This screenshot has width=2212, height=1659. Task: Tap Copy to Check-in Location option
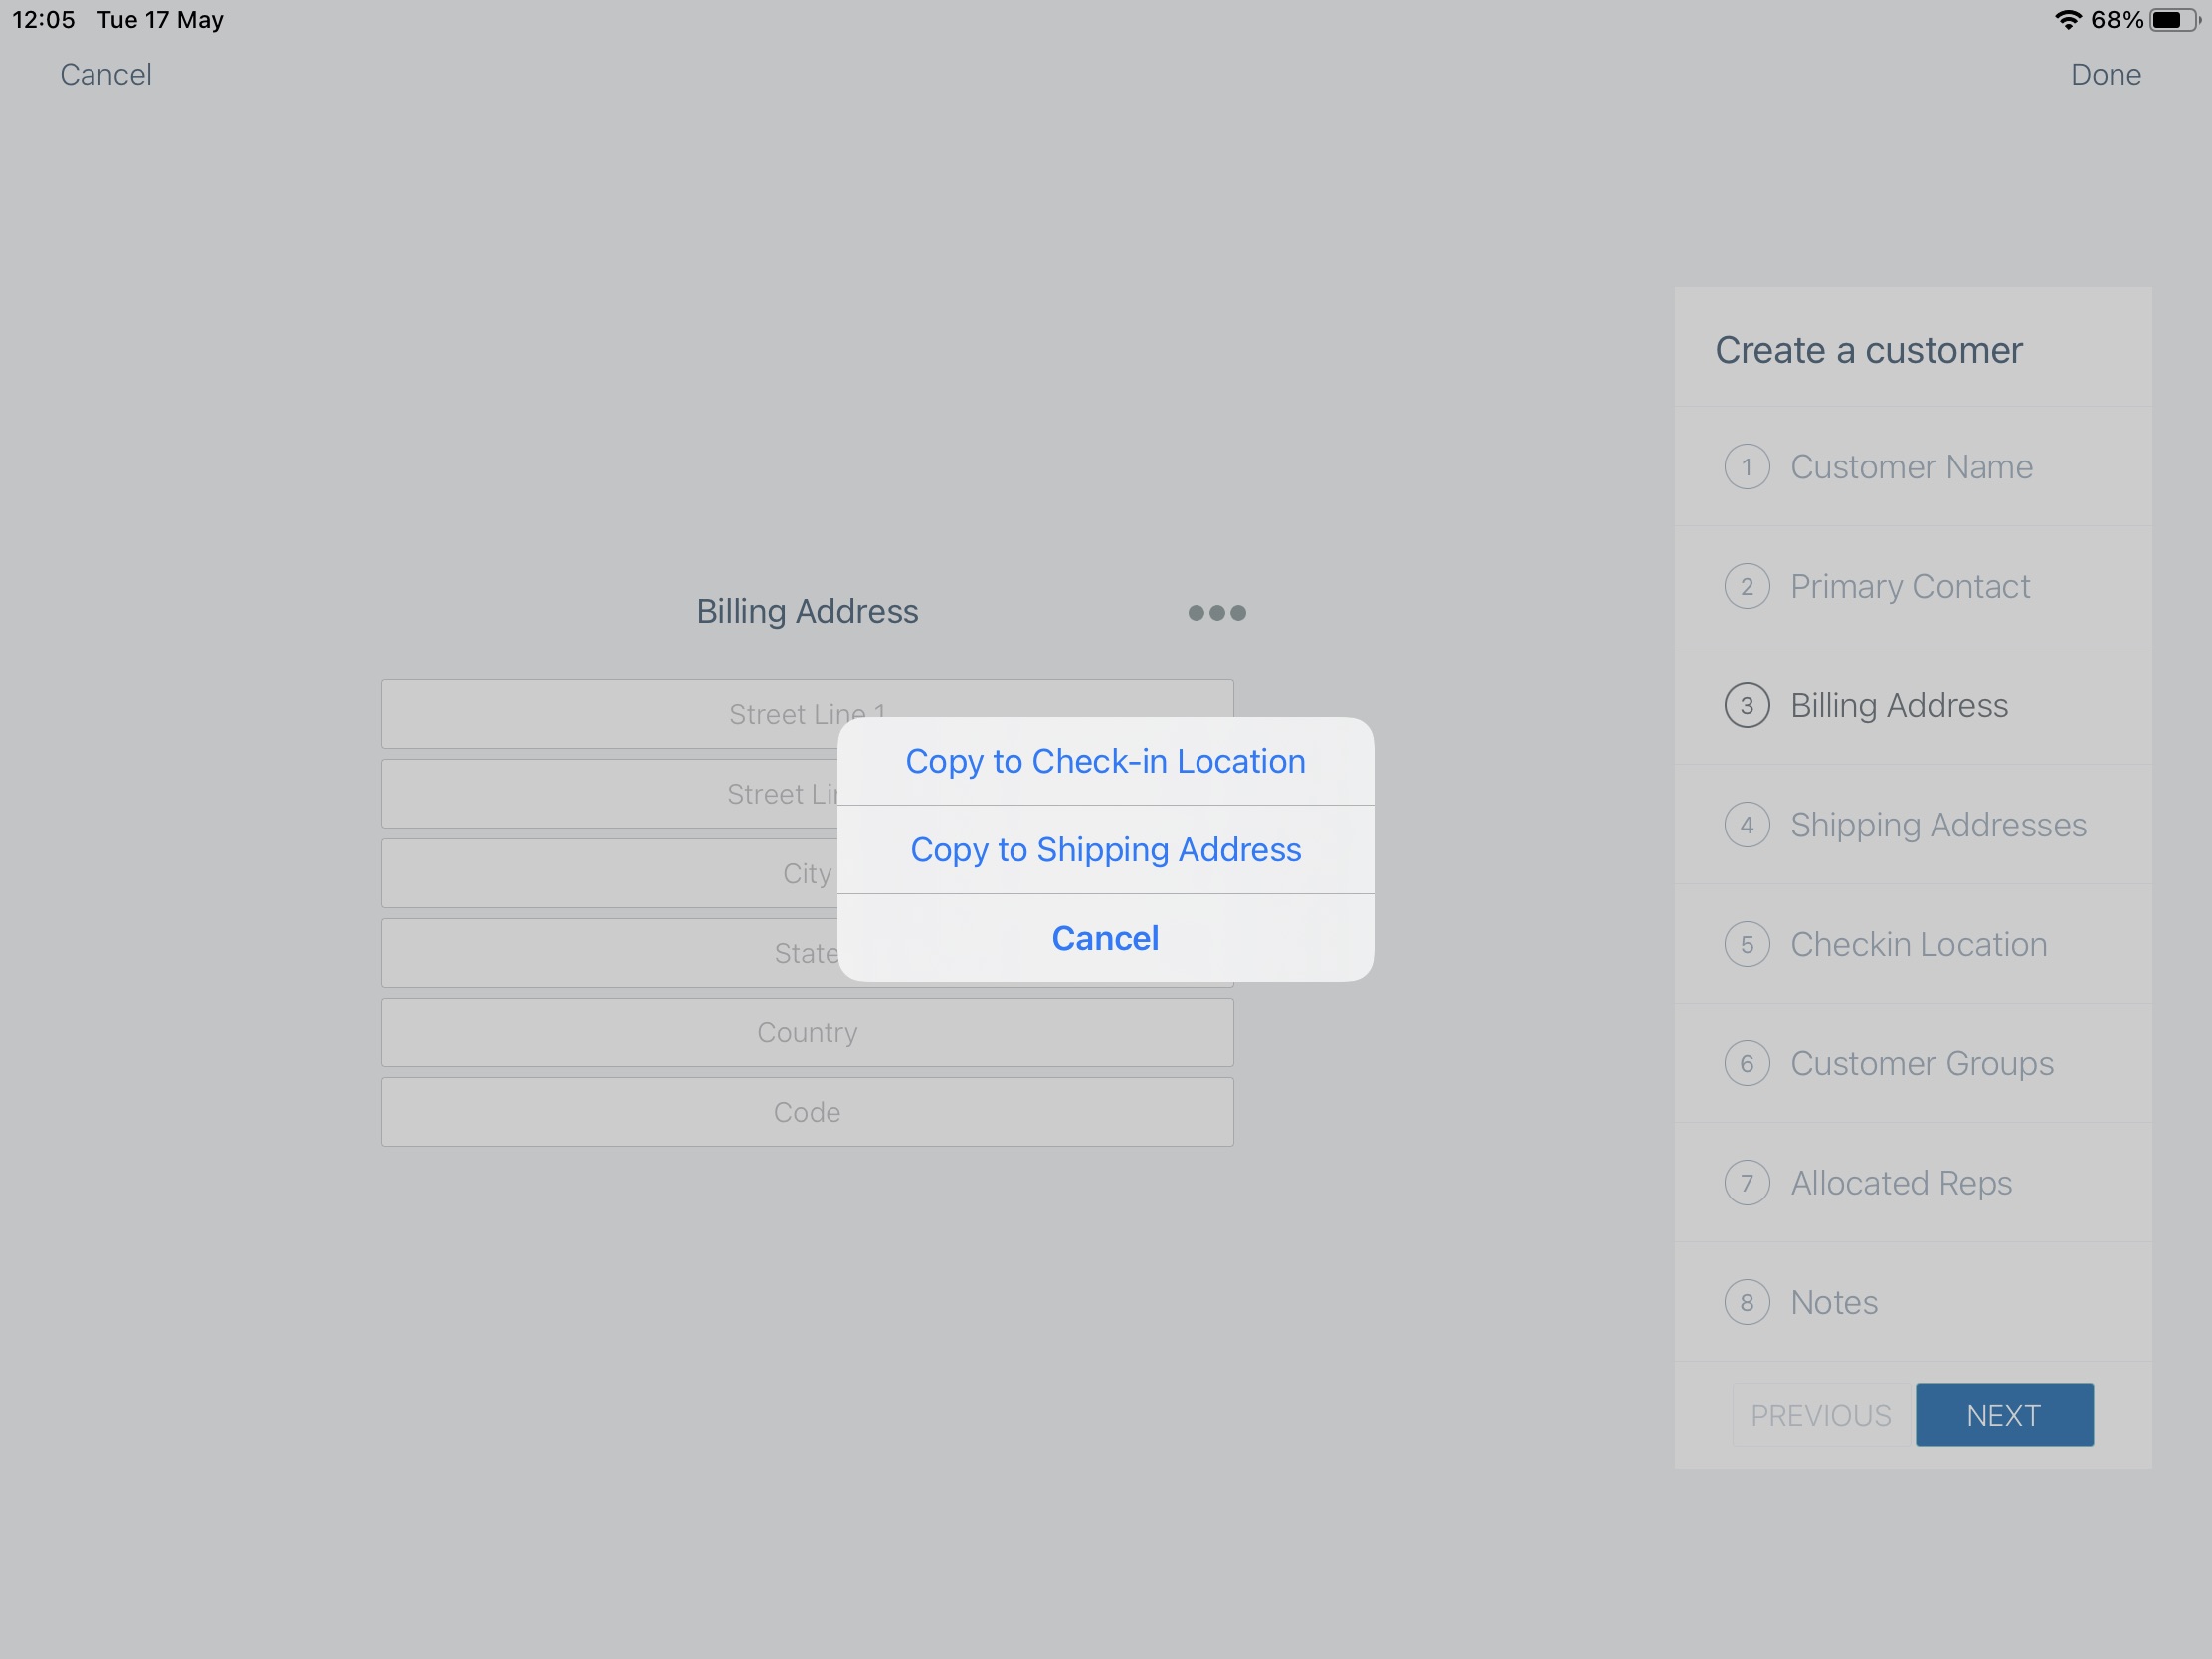pos(1104,760)
